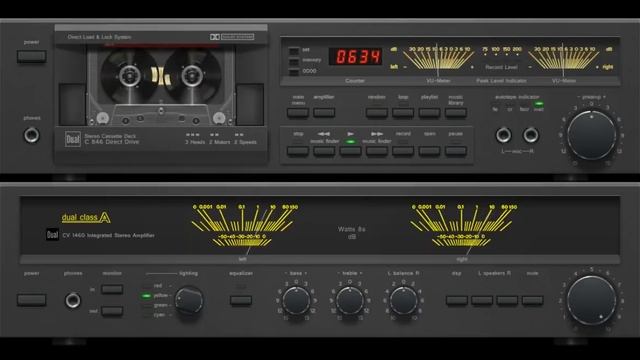Click the red 0634 counter display
The height and width of the screenshot is (360, 640).
355,57
